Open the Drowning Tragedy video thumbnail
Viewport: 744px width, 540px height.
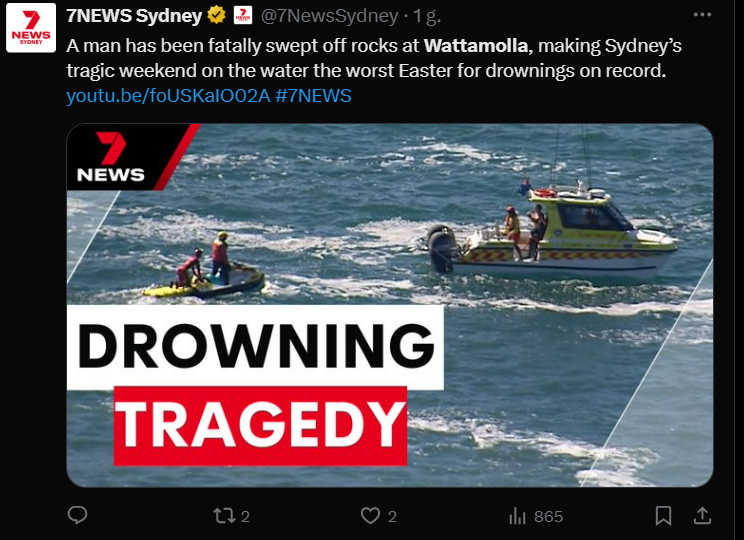click(390, 305)
